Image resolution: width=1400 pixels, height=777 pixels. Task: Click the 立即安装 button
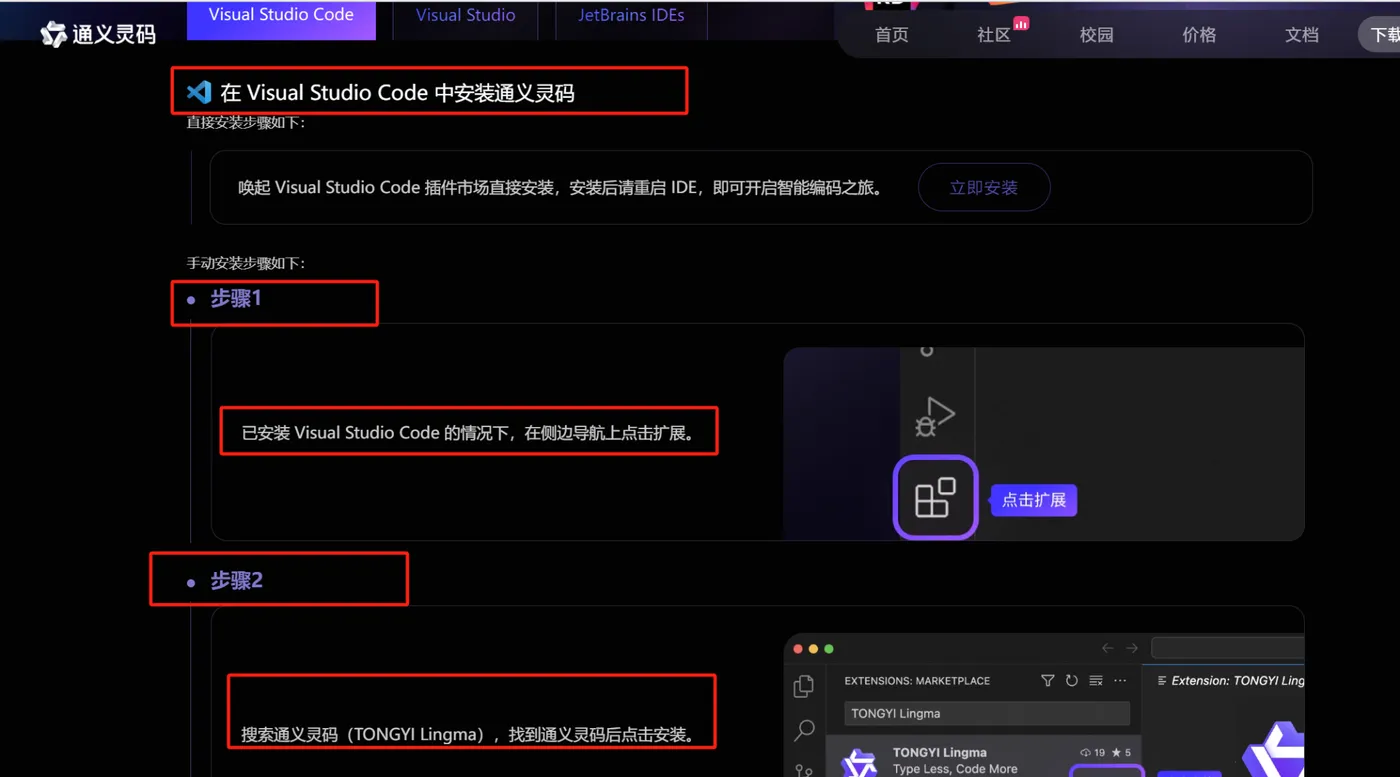coord(984,187)
